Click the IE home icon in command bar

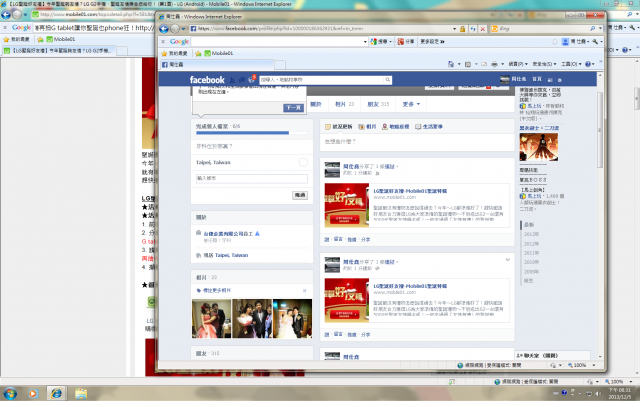coord(451,64)
